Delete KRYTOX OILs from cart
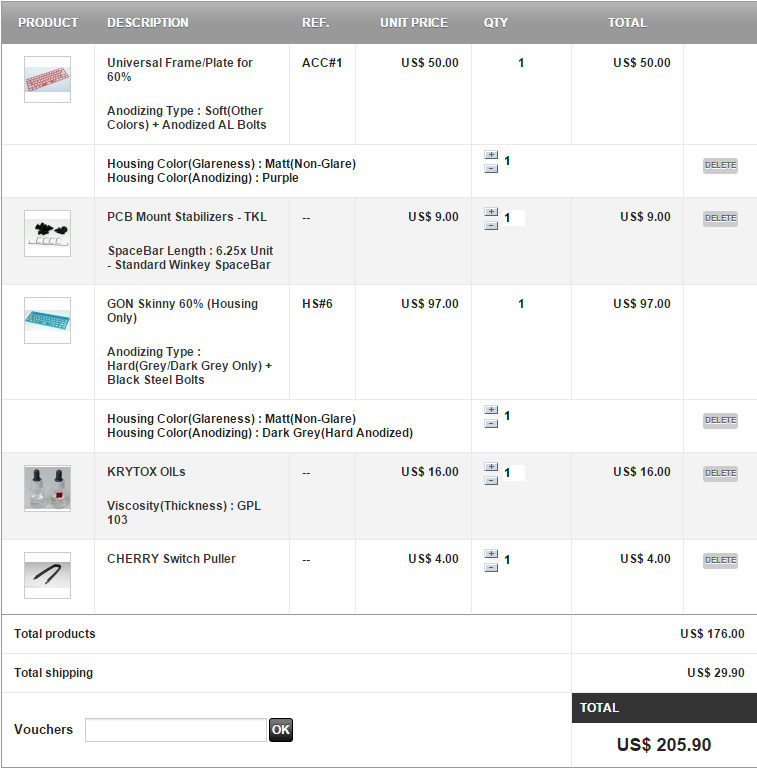The image size is (757, 768). click(x=720, y=473)
